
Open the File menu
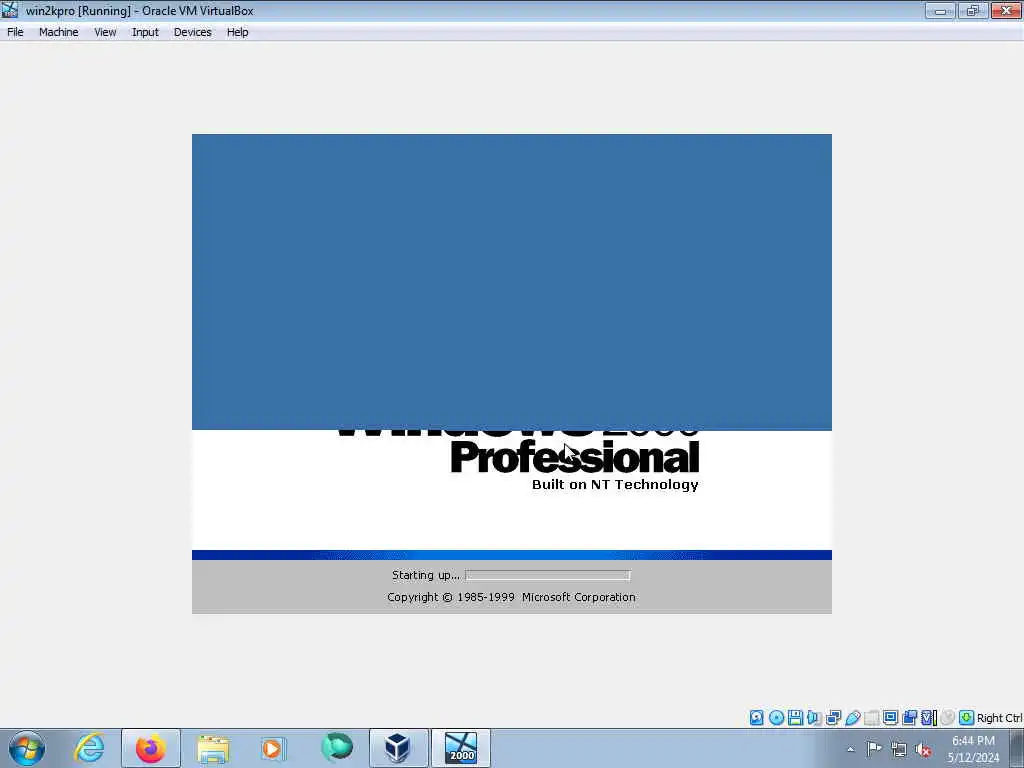click(x=15, y=32)
